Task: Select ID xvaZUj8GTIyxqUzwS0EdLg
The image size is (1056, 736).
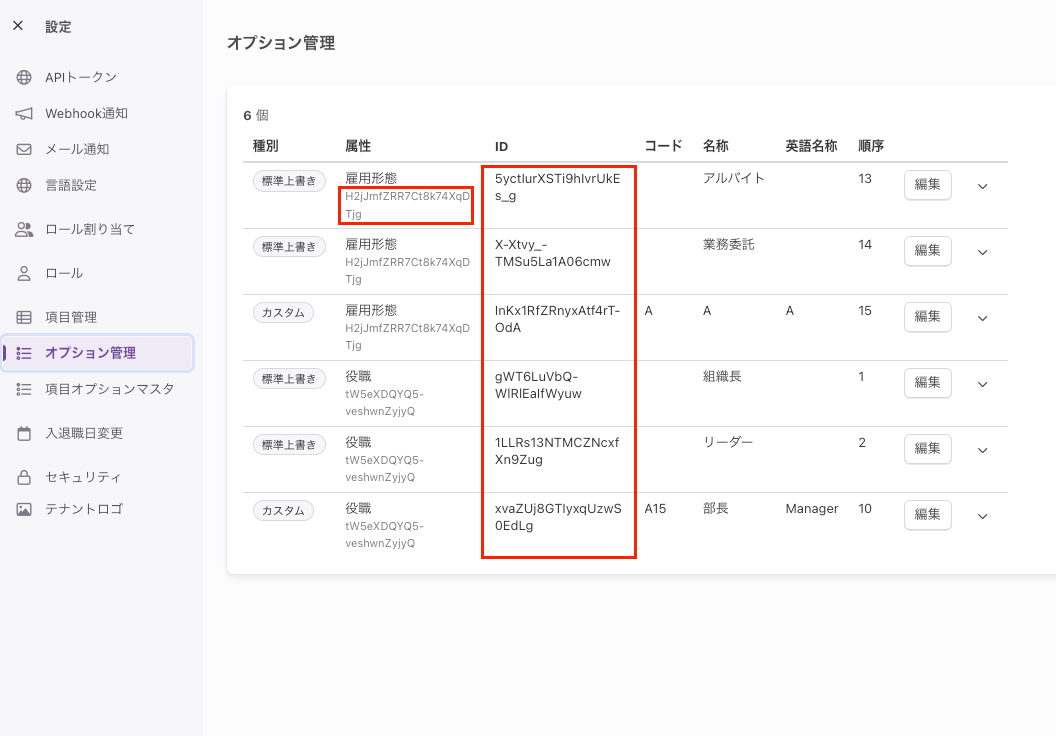Action: (x=558, y=517)
